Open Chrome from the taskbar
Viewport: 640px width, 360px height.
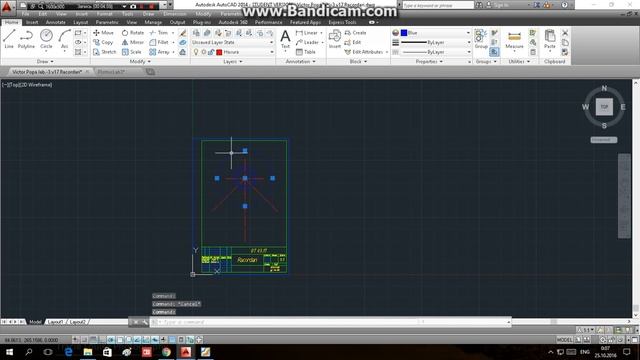click(166, 352)
